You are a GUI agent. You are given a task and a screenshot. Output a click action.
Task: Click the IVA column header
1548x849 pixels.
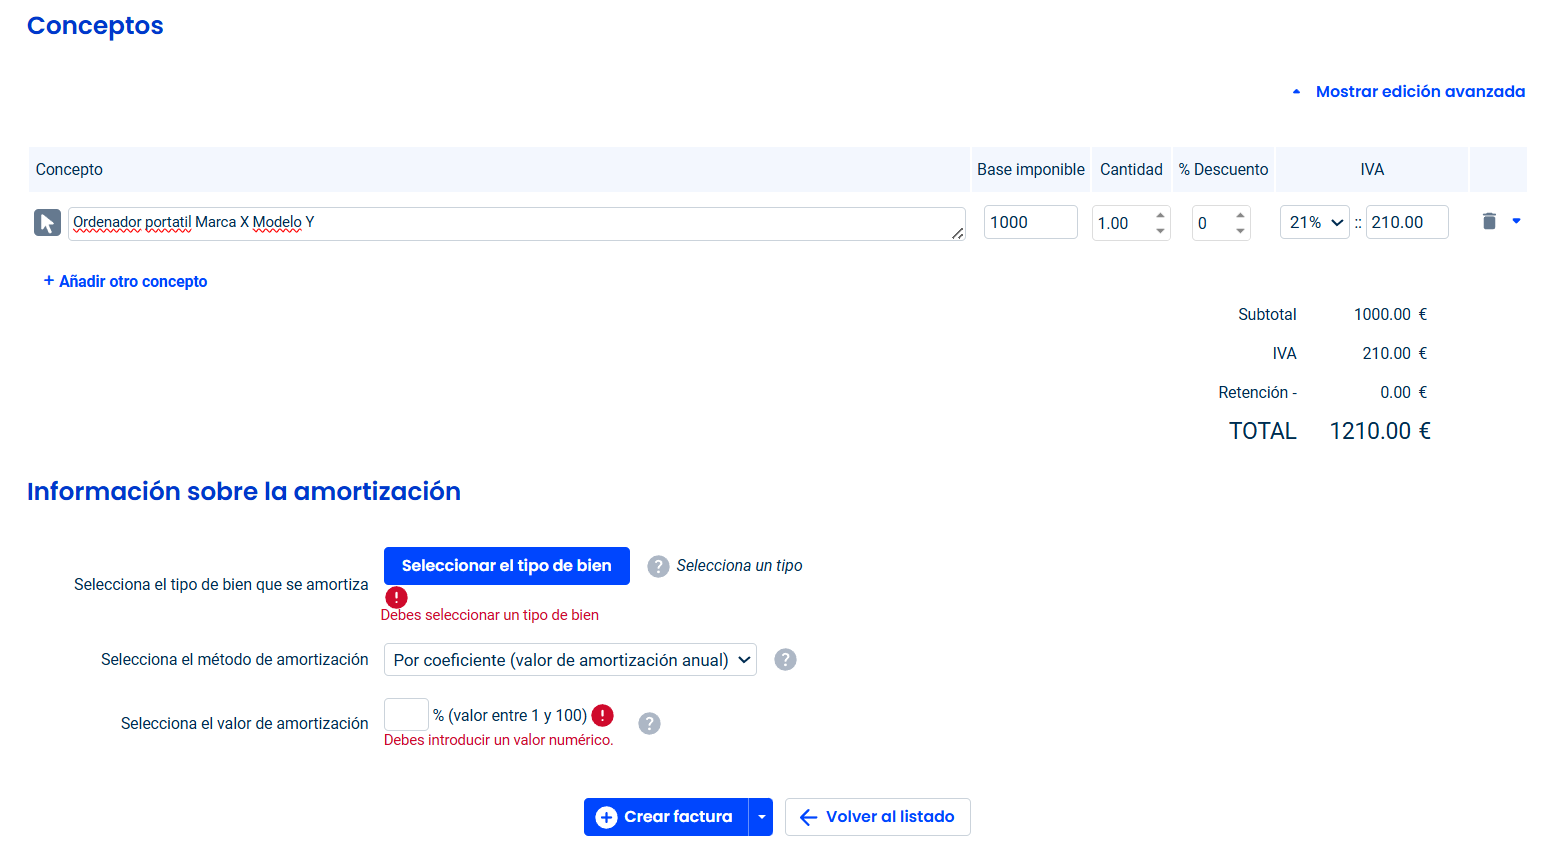pos(1372,170)
